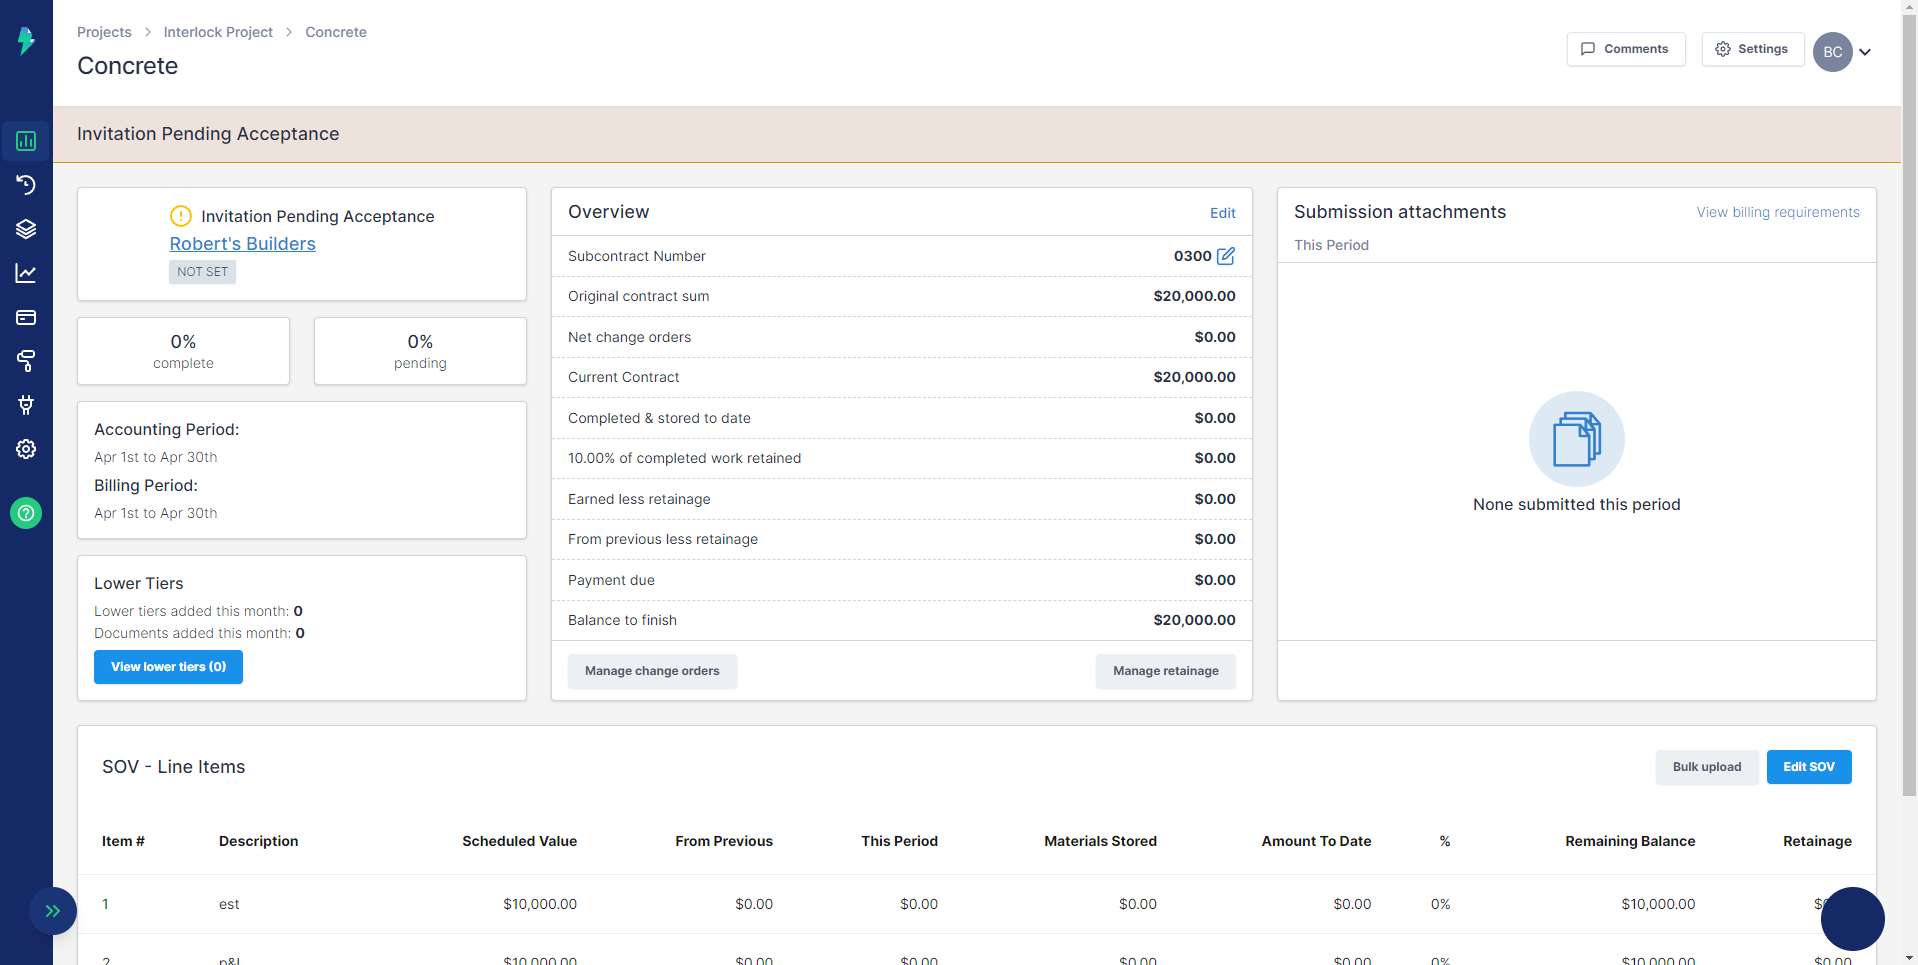
Task: Click the Bulk upload button
Action: coord(1706,767)
